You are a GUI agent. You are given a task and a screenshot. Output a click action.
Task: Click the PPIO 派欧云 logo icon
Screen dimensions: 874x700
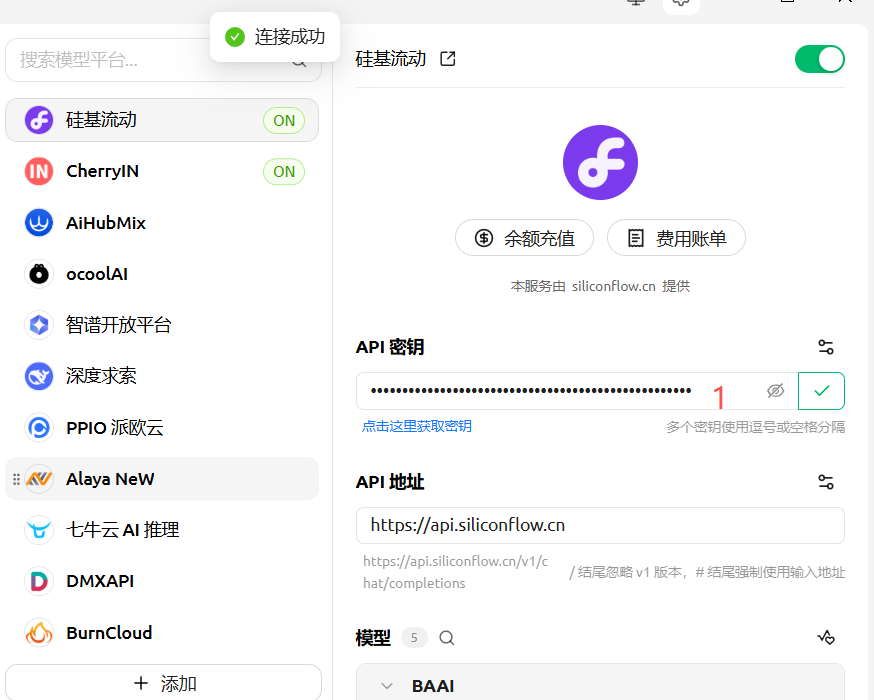click(x=39, y=427)
